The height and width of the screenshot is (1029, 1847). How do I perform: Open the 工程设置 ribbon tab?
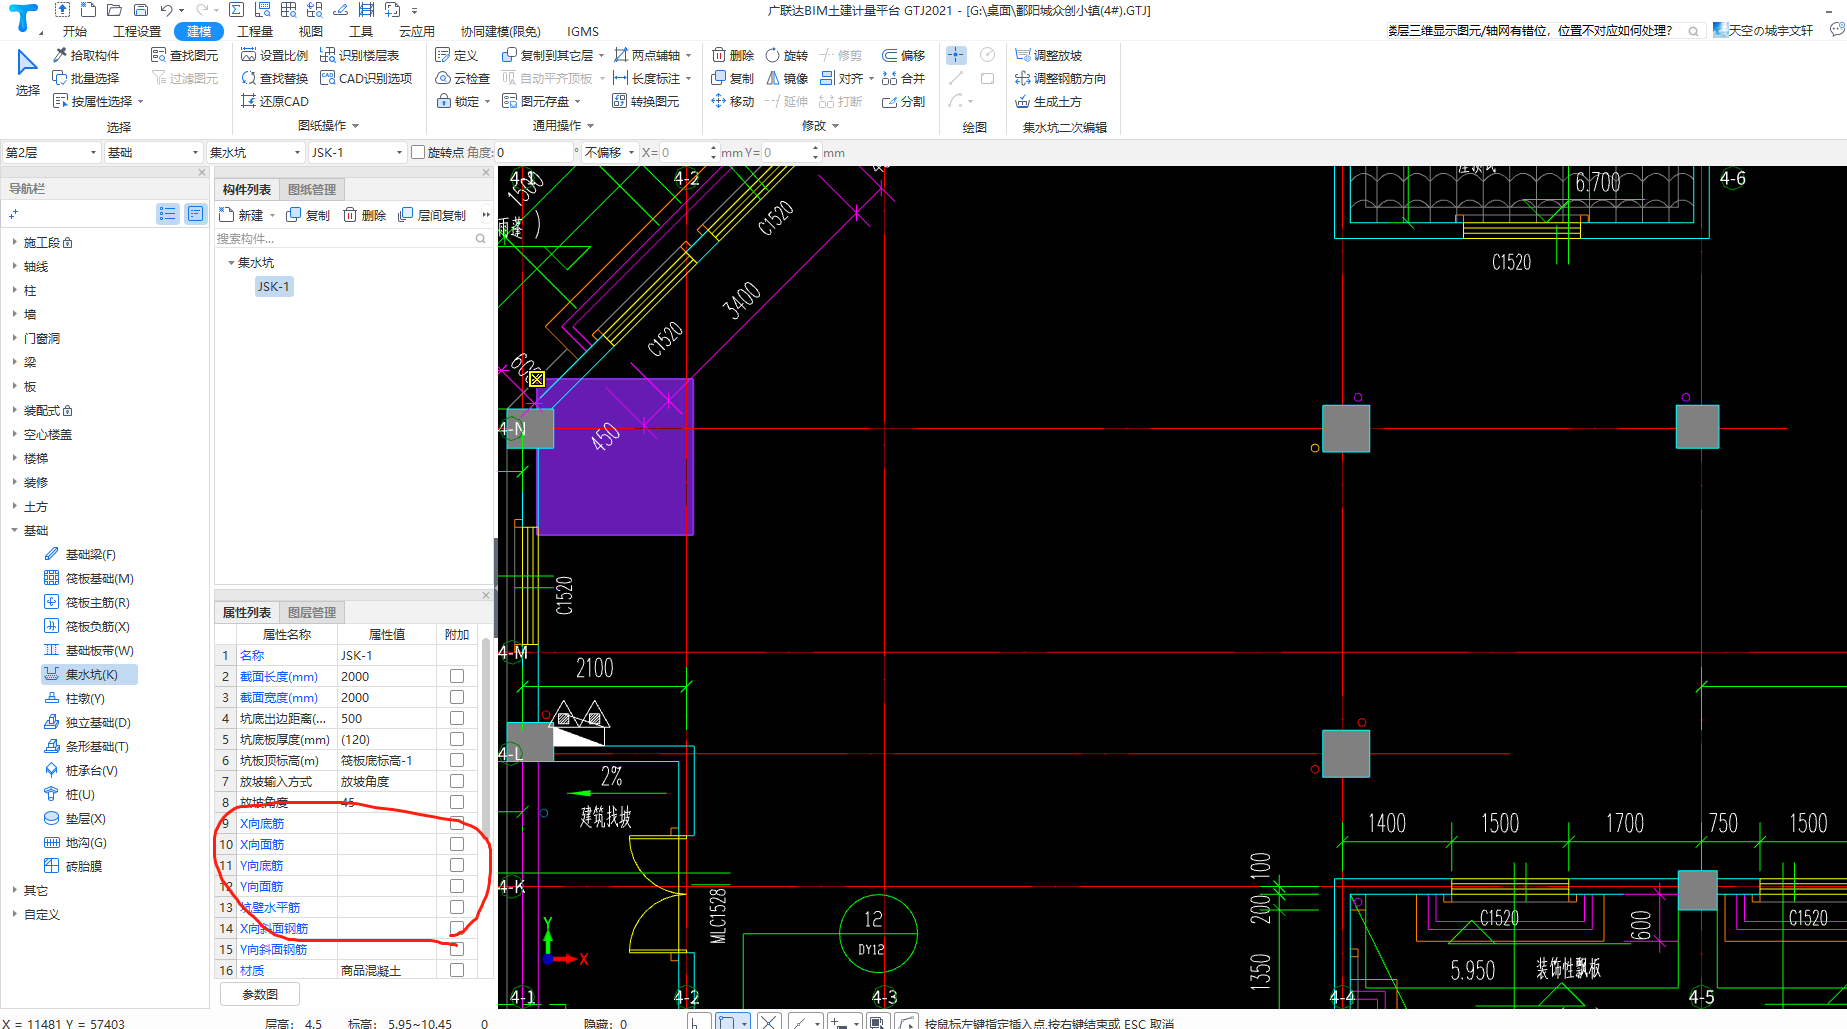click(x=137, y=31)
